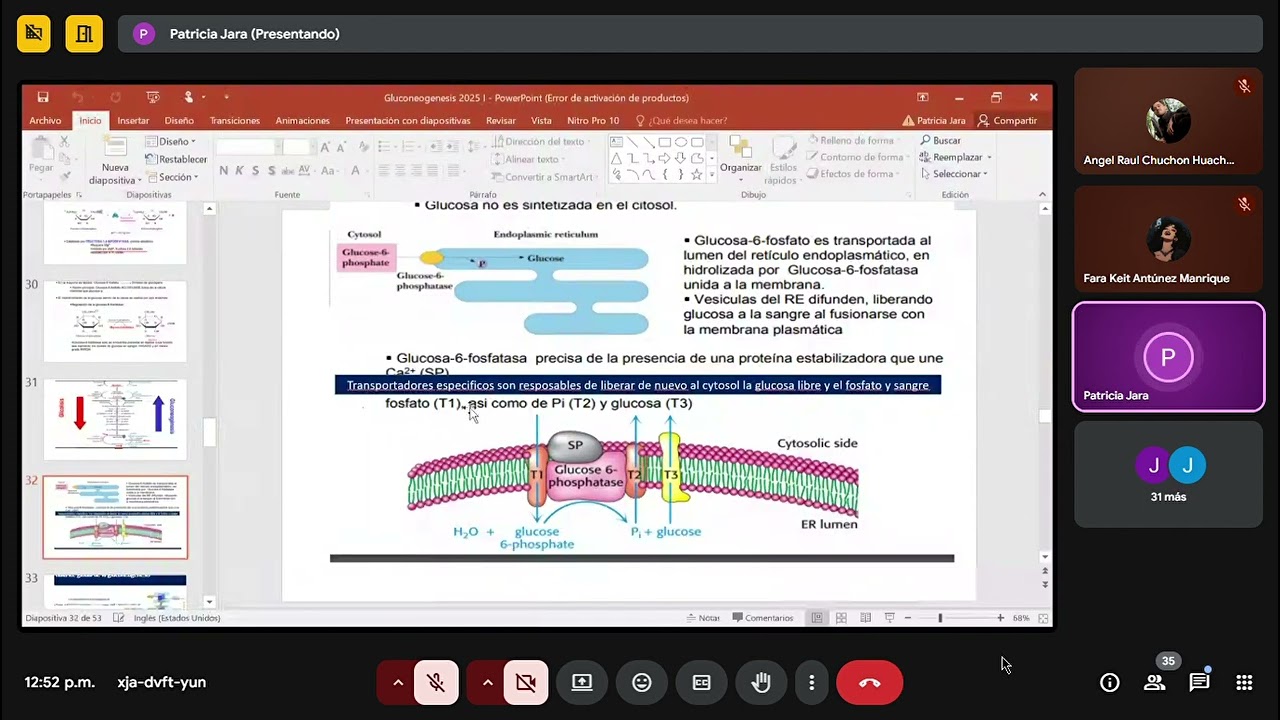
Task: Switch to the Animaciones ribbon tab
Action: pyautogui.click(x=302, y=120)
